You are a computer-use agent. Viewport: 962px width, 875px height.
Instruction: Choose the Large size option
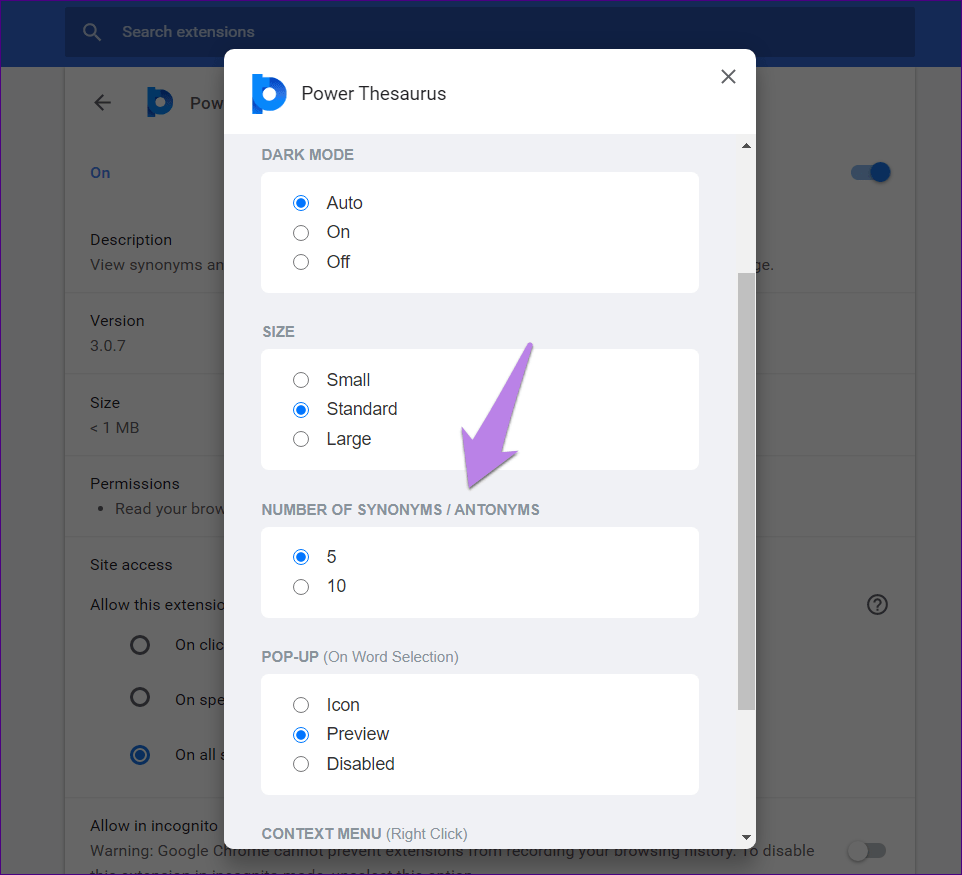[x=301, y=439]
